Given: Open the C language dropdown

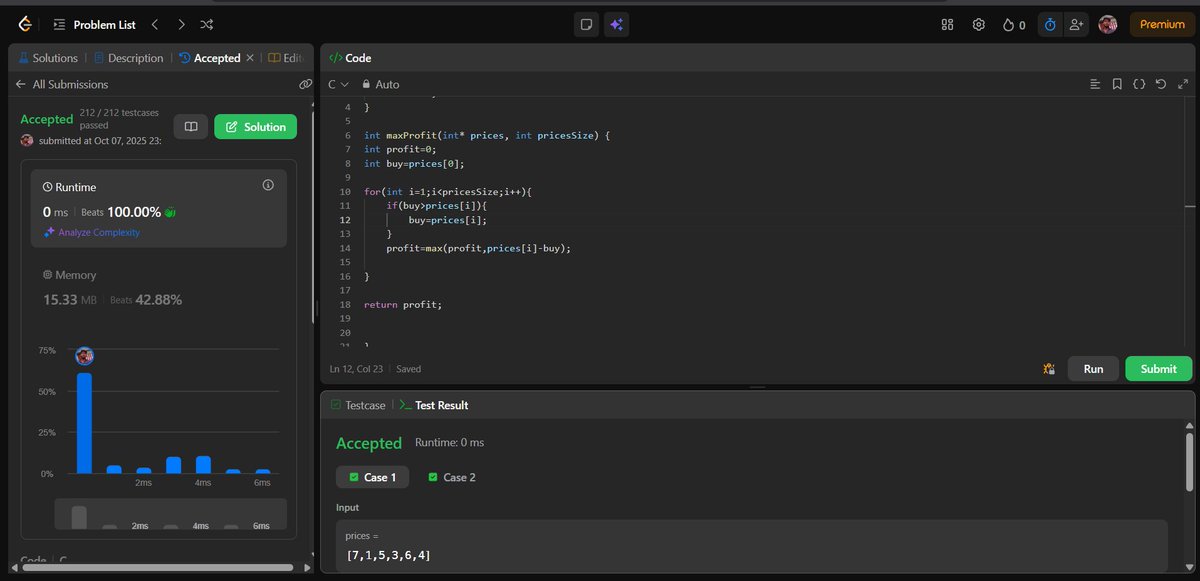Looking at the screenshot, I should (338, 85).
